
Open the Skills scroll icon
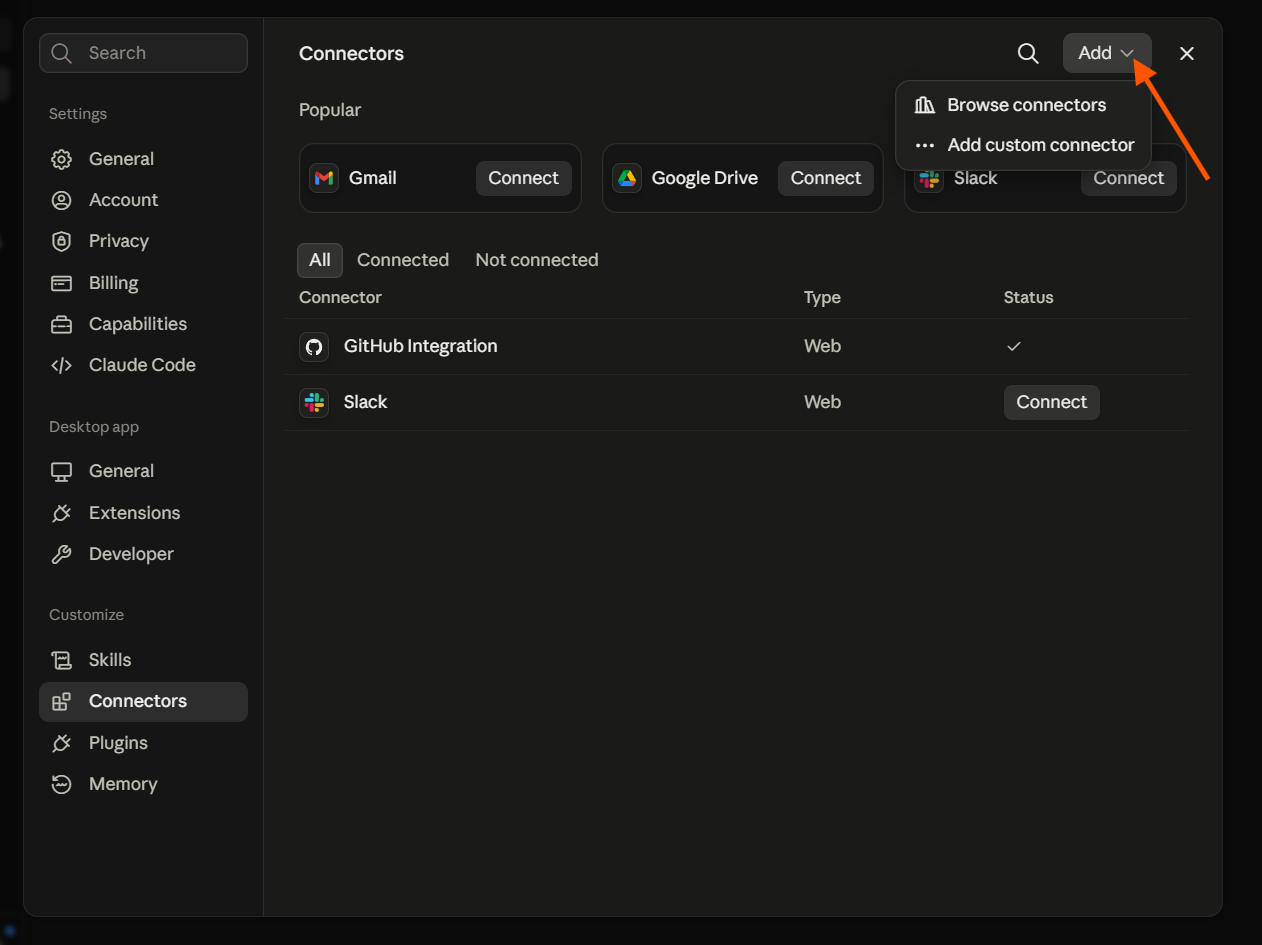click(x=61, y=660)
